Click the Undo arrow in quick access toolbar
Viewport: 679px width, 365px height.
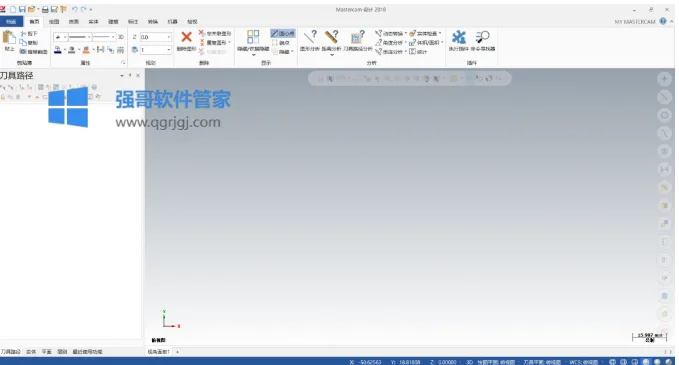(x=74, y=9)
